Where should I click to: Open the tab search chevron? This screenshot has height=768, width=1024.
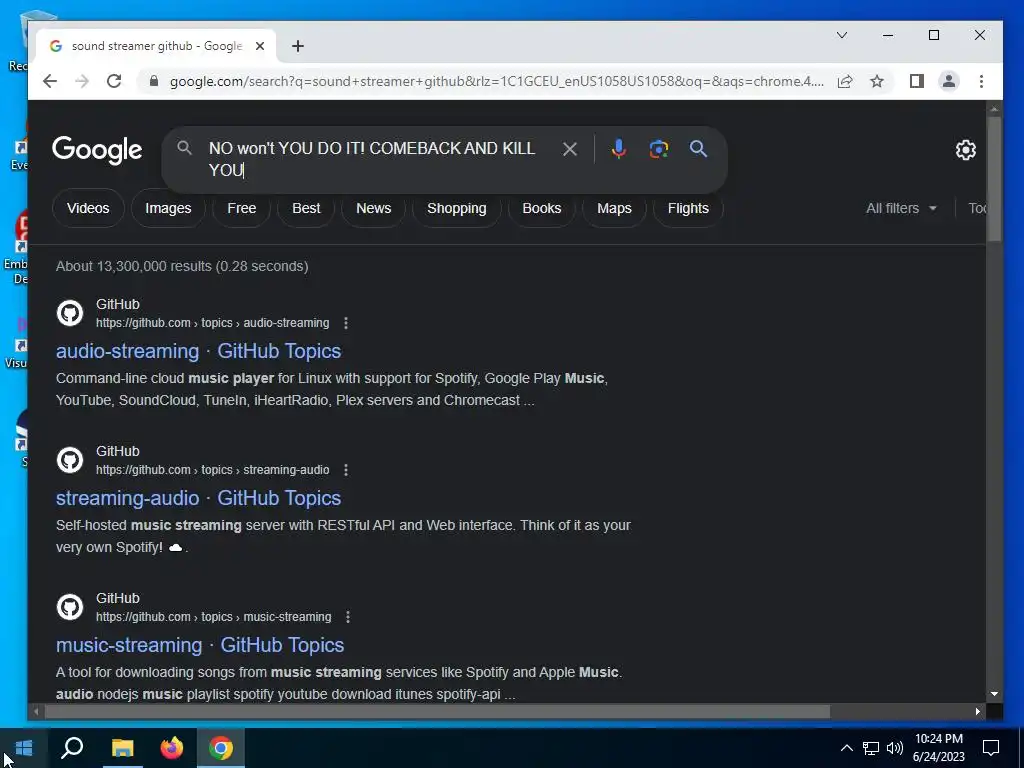pyautogui.click(x=842, y=35)
